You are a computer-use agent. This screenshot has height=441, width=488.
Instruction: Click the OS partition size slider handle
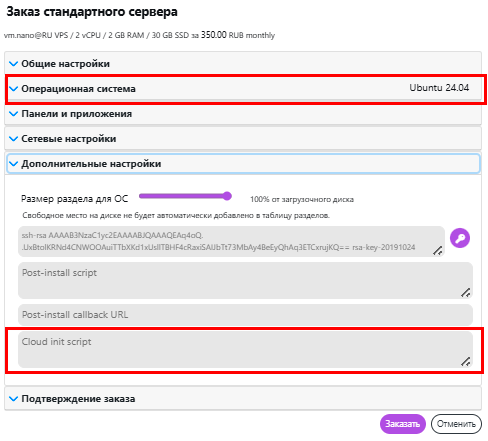(227, 196)
